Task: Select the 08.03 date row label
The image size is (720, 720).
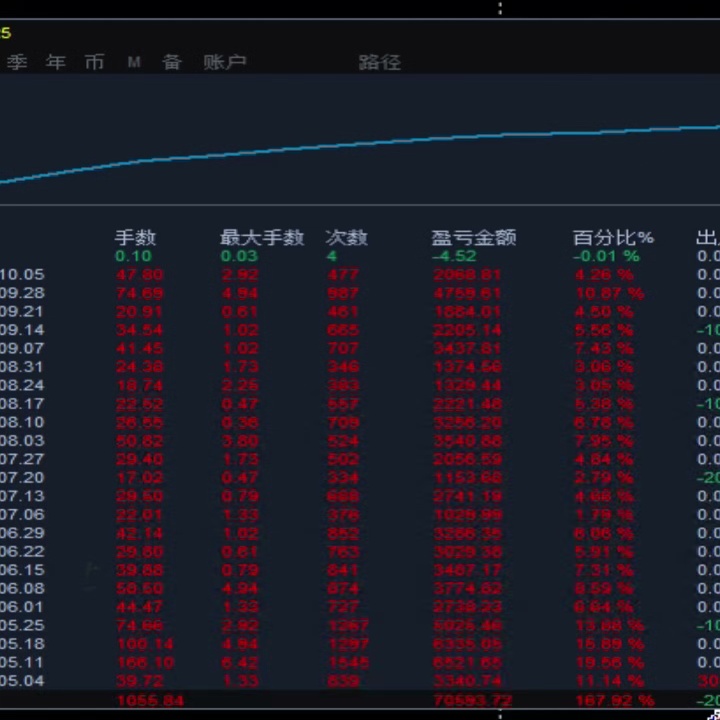Action: tap(22, 440)
